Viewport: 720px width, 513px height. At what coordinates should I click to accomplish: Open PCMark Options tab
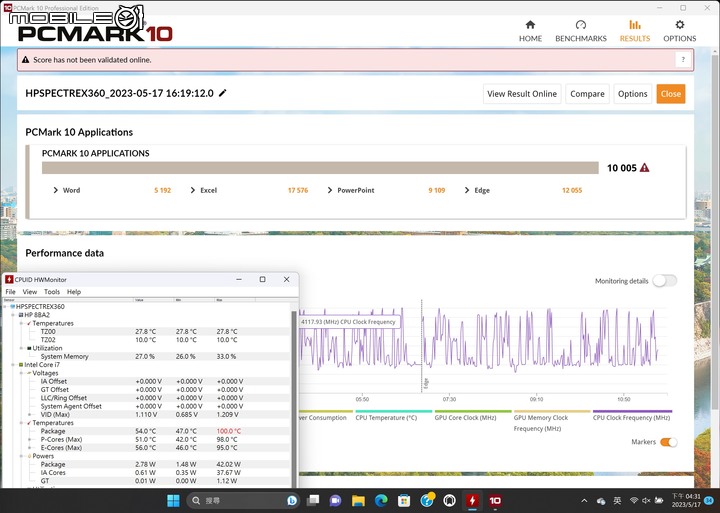coord(680,31)
